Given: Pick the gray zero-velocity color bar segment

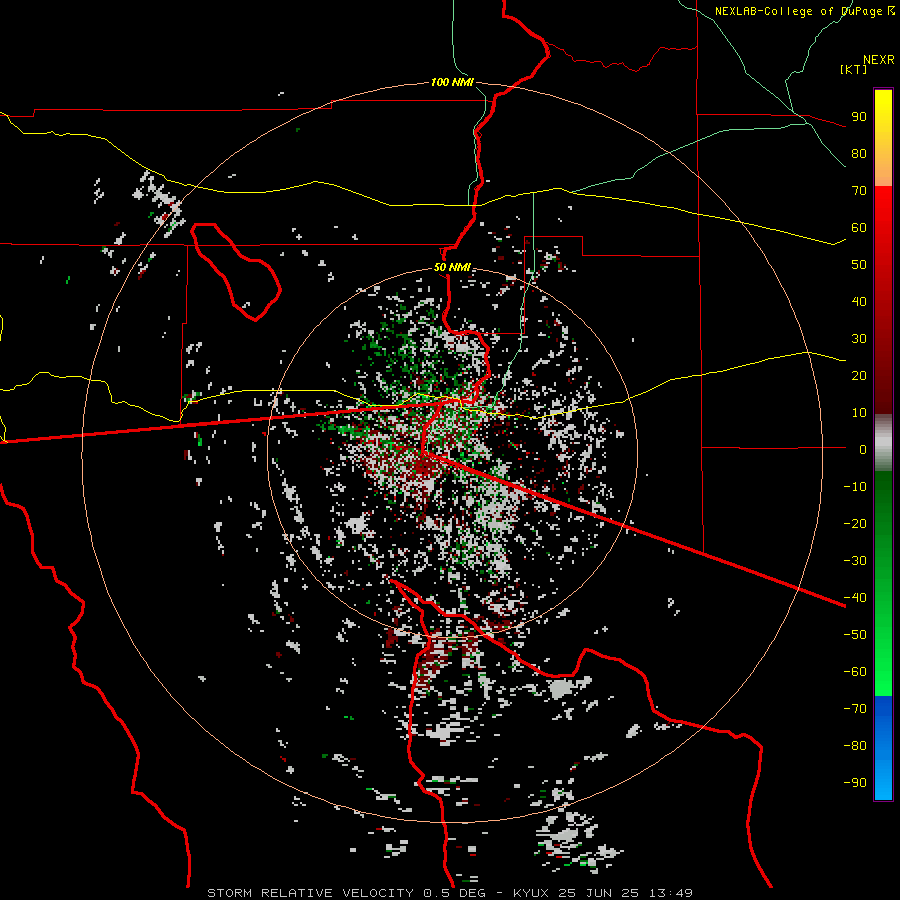Looking at the screenshot, I should pos(883,443).
